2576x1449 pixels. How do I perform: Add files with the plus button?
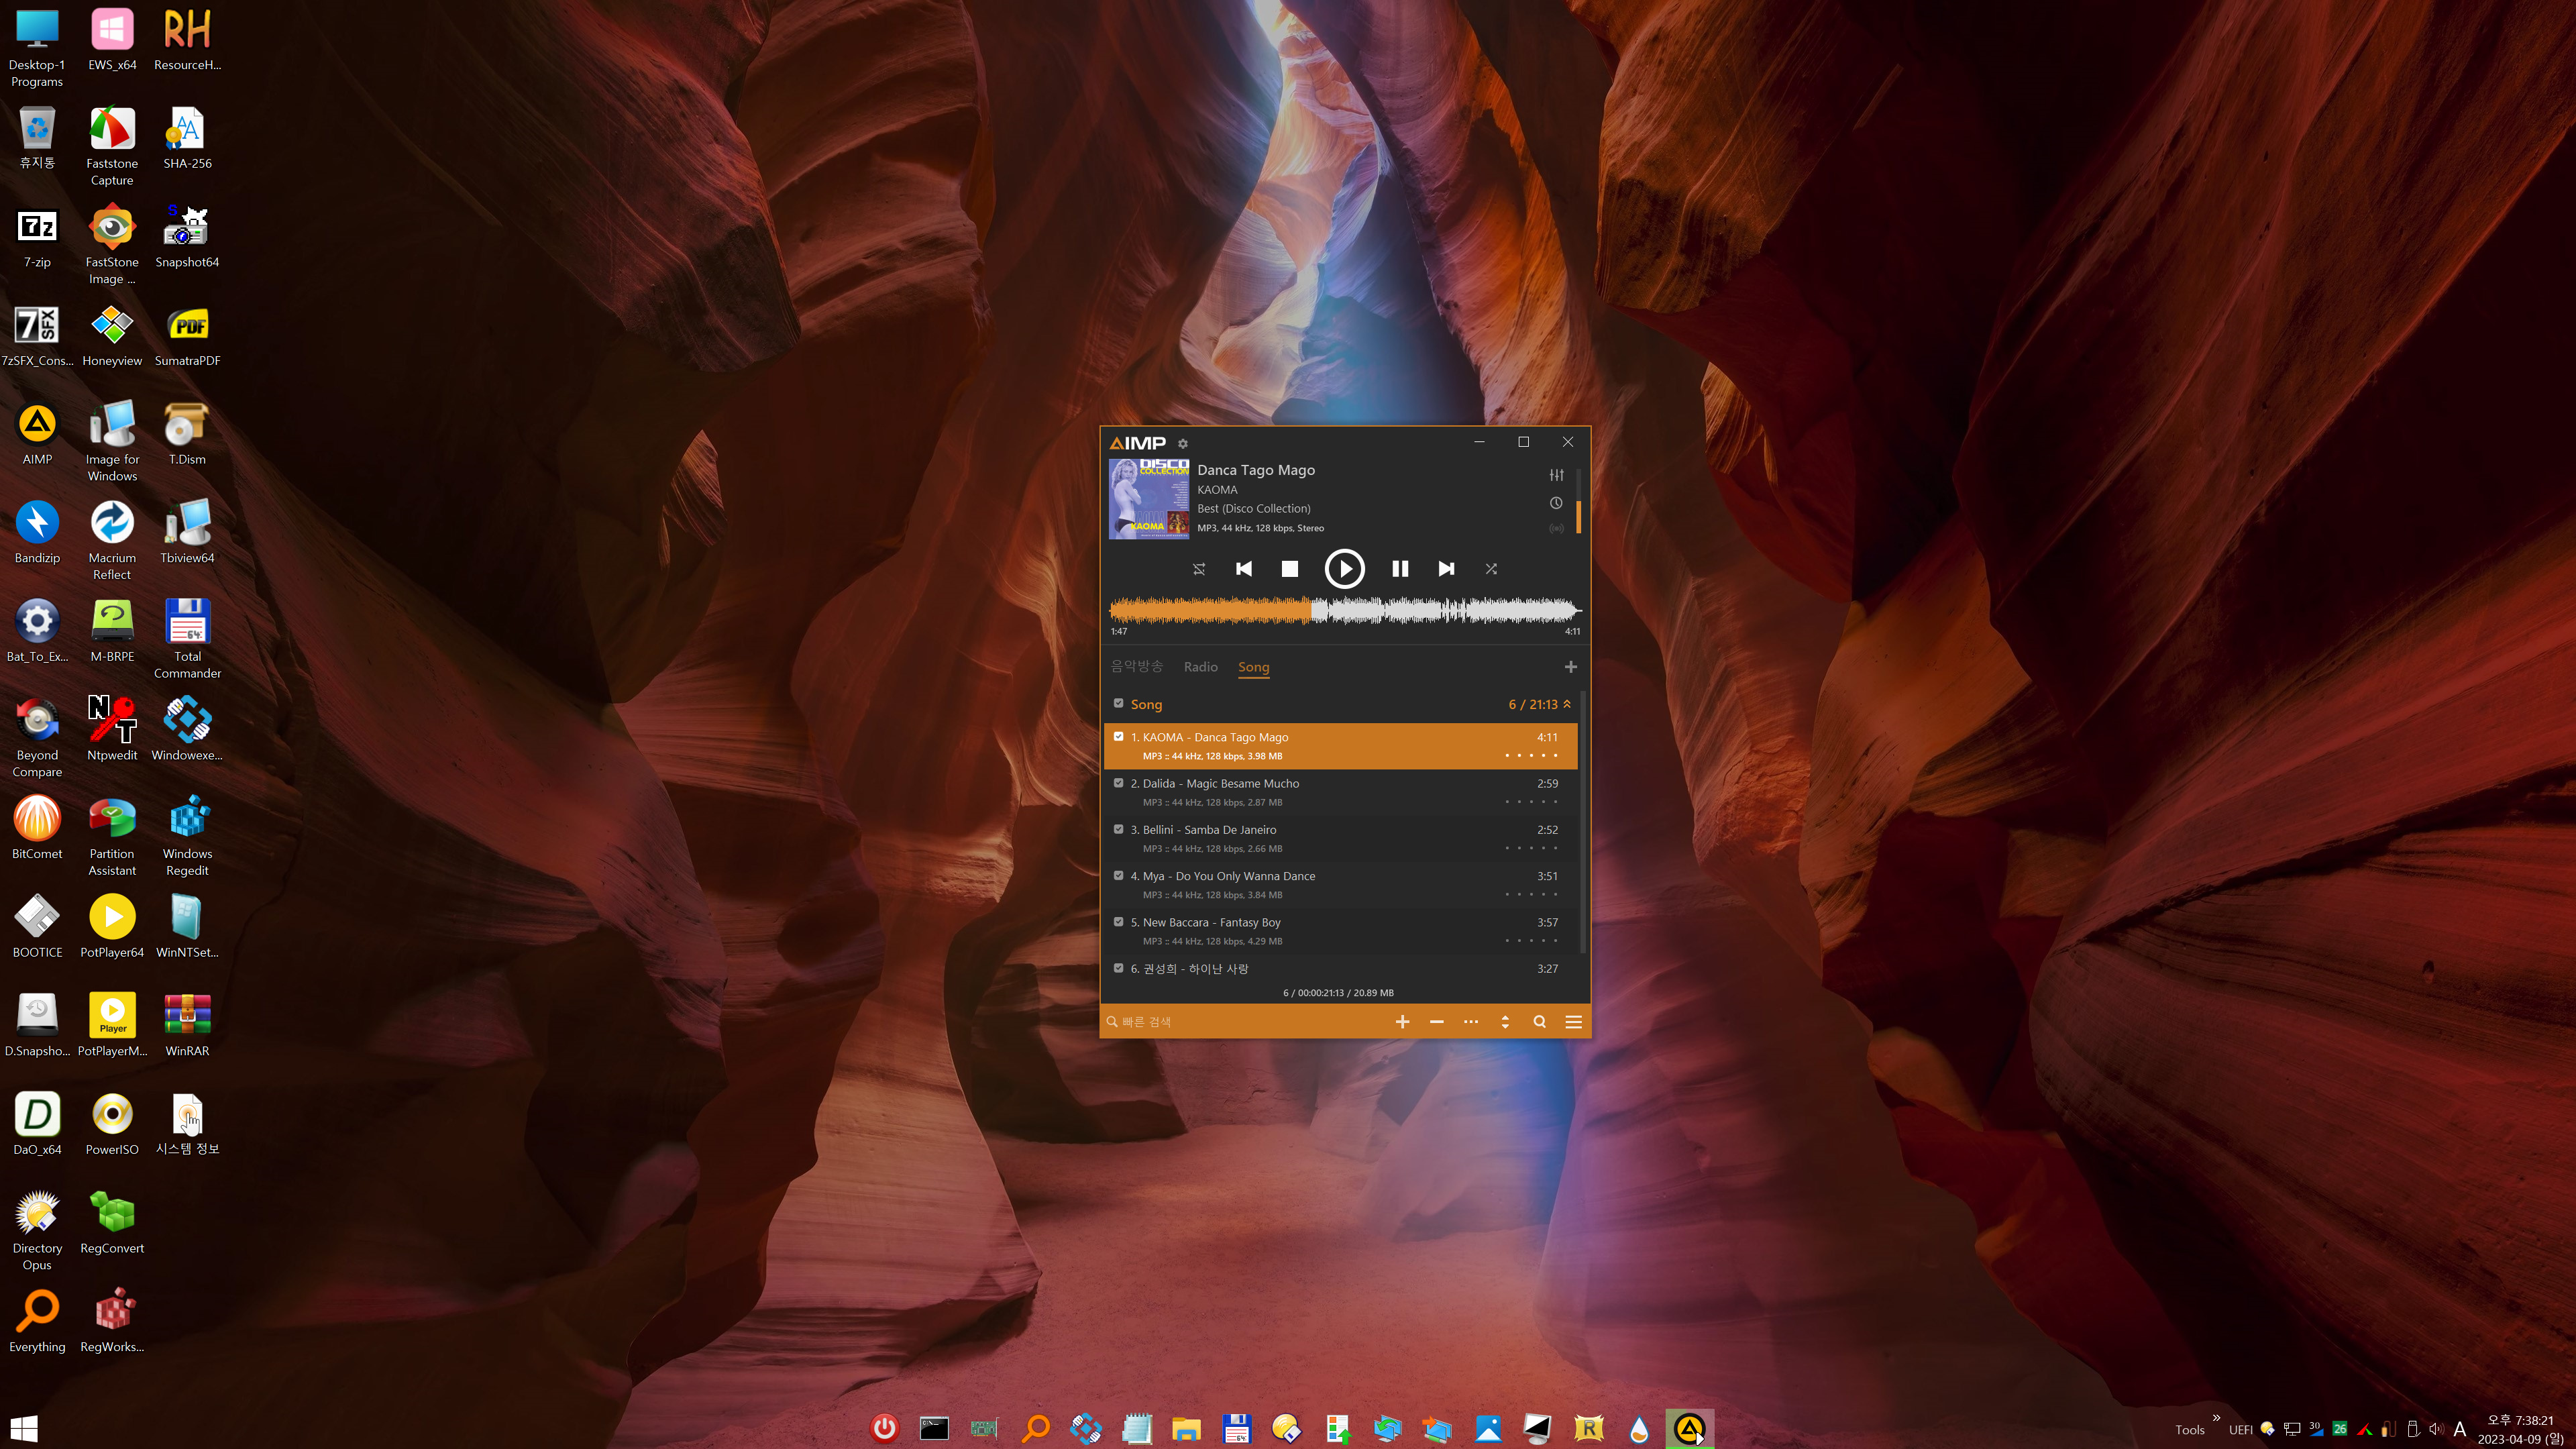point(1402,1022)
